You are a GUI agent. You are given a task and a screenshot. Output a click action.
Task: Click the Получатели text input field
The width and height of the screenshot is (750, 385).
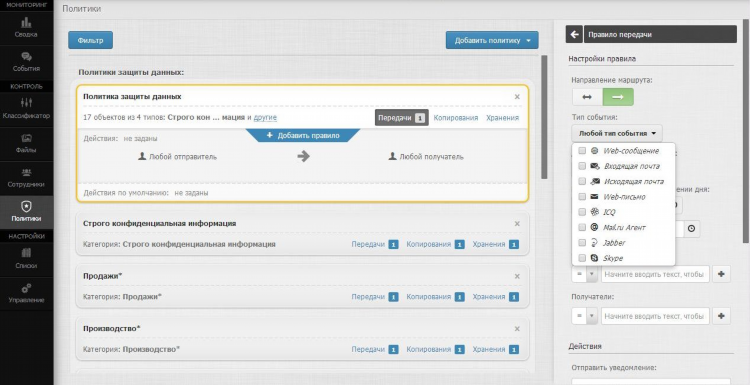(655, 316)
